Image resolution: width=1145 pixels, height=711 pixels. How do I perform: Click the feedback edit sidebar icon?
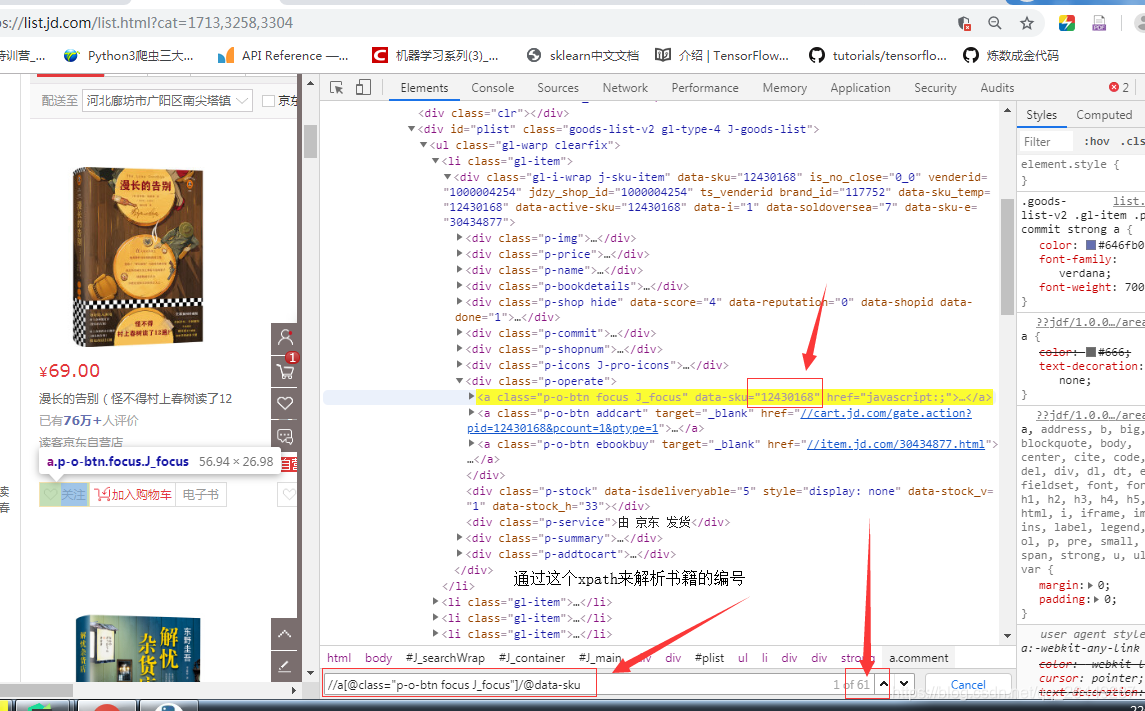[x=285, y=665]
